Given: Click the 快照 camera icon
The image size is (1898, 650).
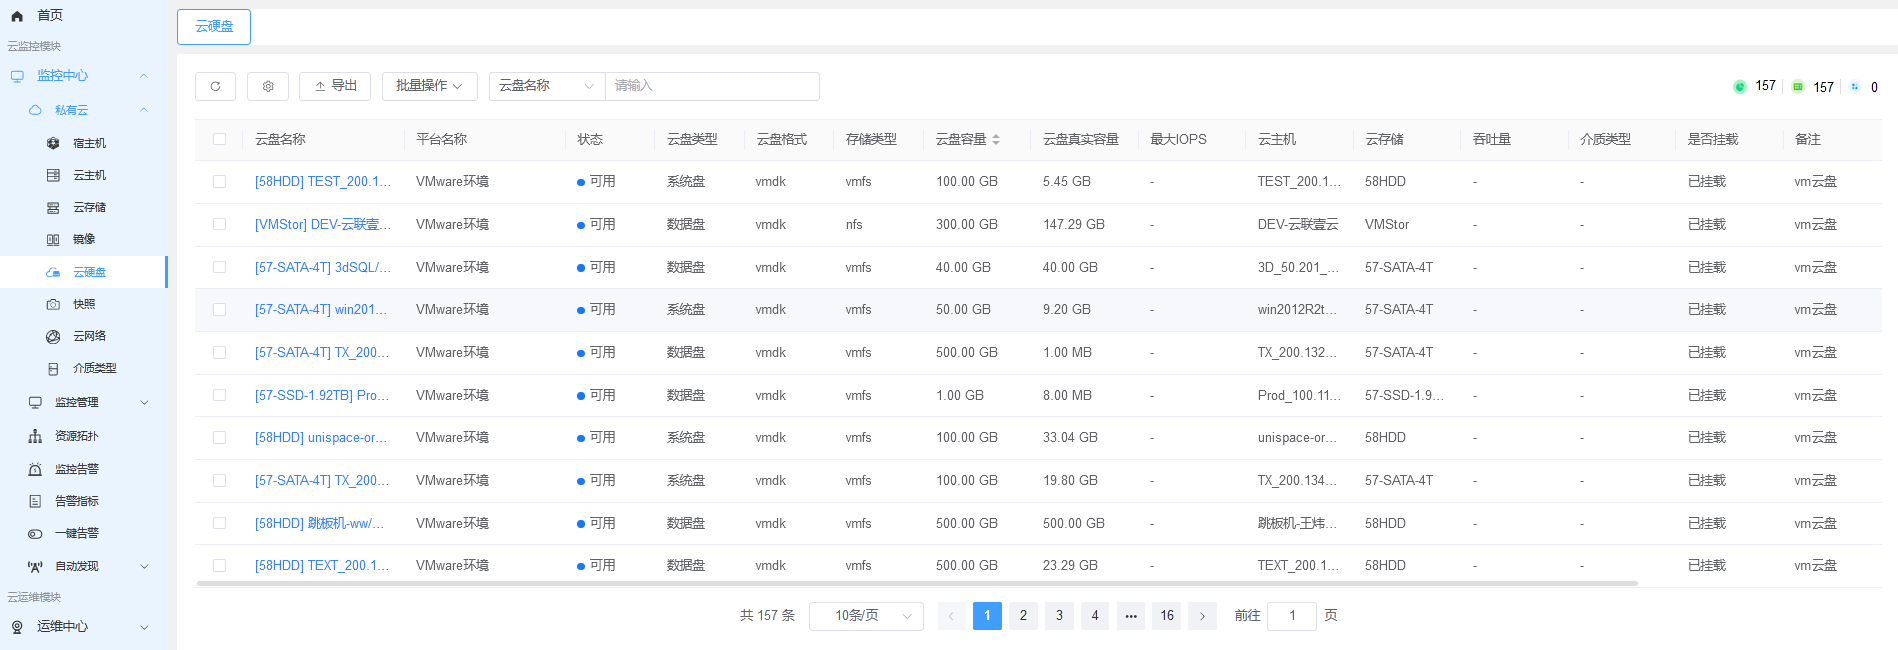Looking at the screenshot, I should [53, 304].
